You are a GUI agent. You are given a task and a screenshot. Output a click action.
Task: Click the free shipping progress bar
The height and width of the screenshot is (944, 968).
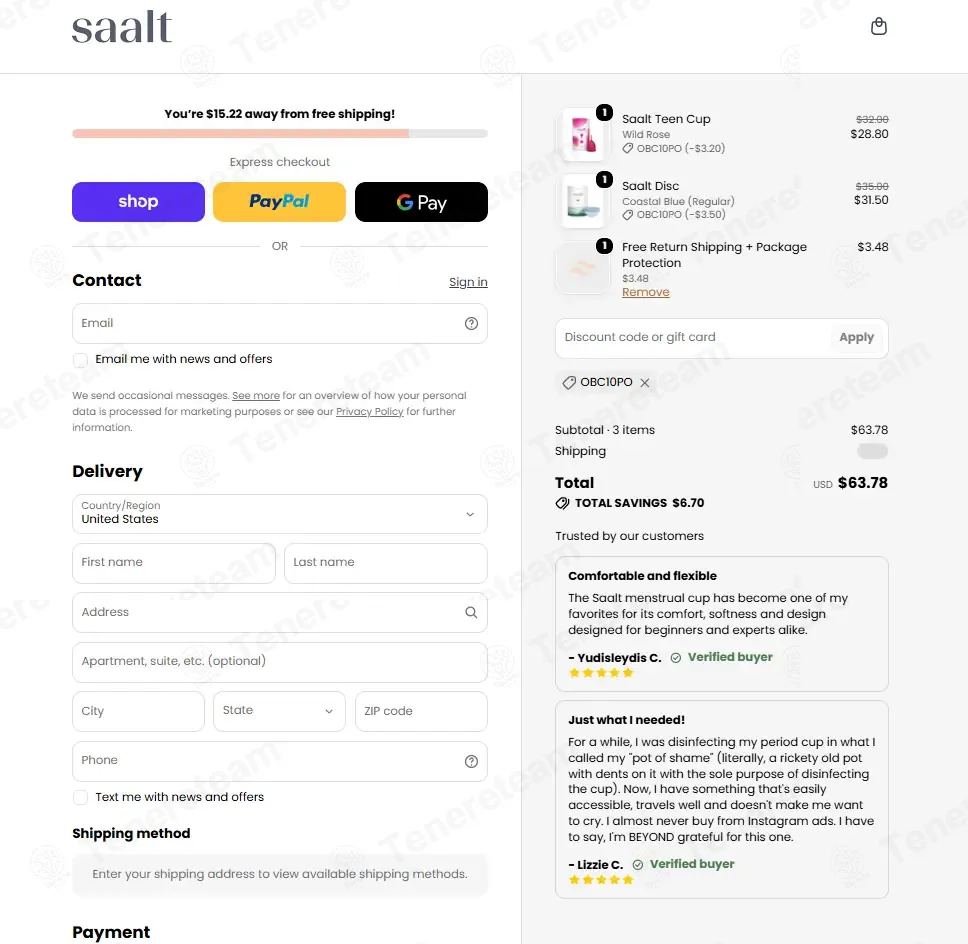pyautogui.click(x=280, y=133)
